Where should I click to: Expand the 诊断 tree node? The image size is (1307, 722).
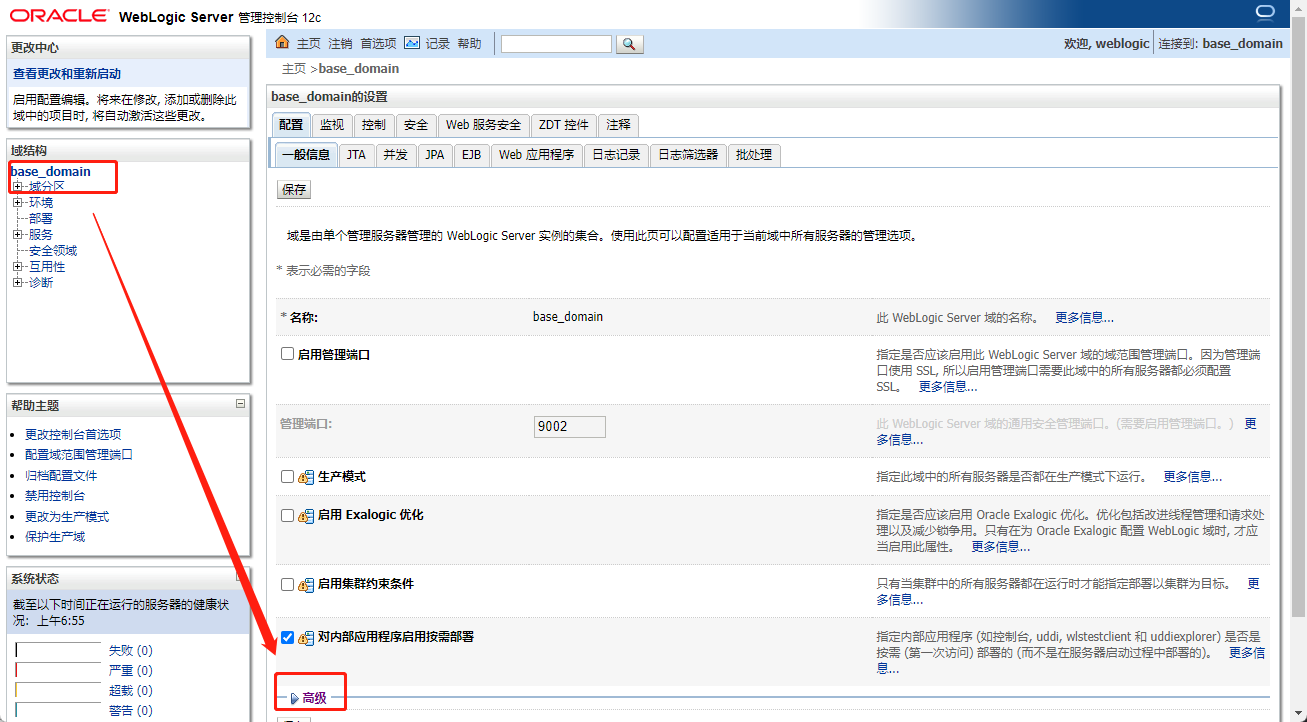[x=17, y=283]
